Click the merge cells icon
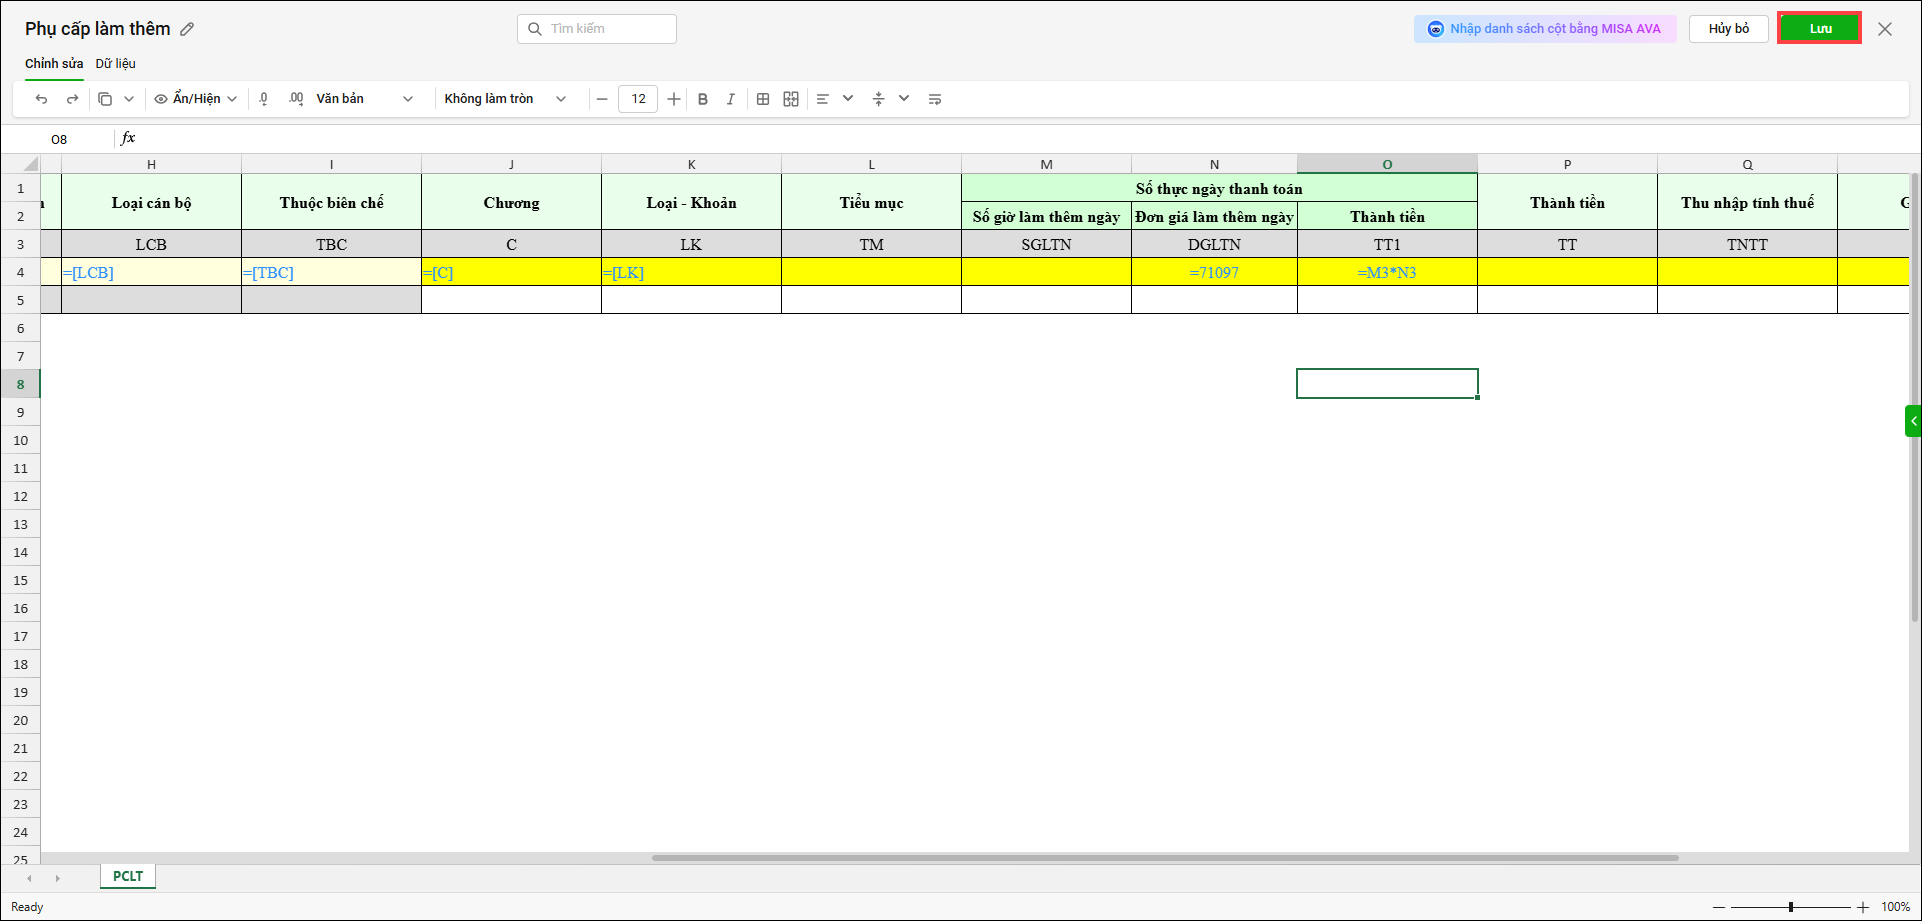Screen dimensions: 1922x921 791,99
